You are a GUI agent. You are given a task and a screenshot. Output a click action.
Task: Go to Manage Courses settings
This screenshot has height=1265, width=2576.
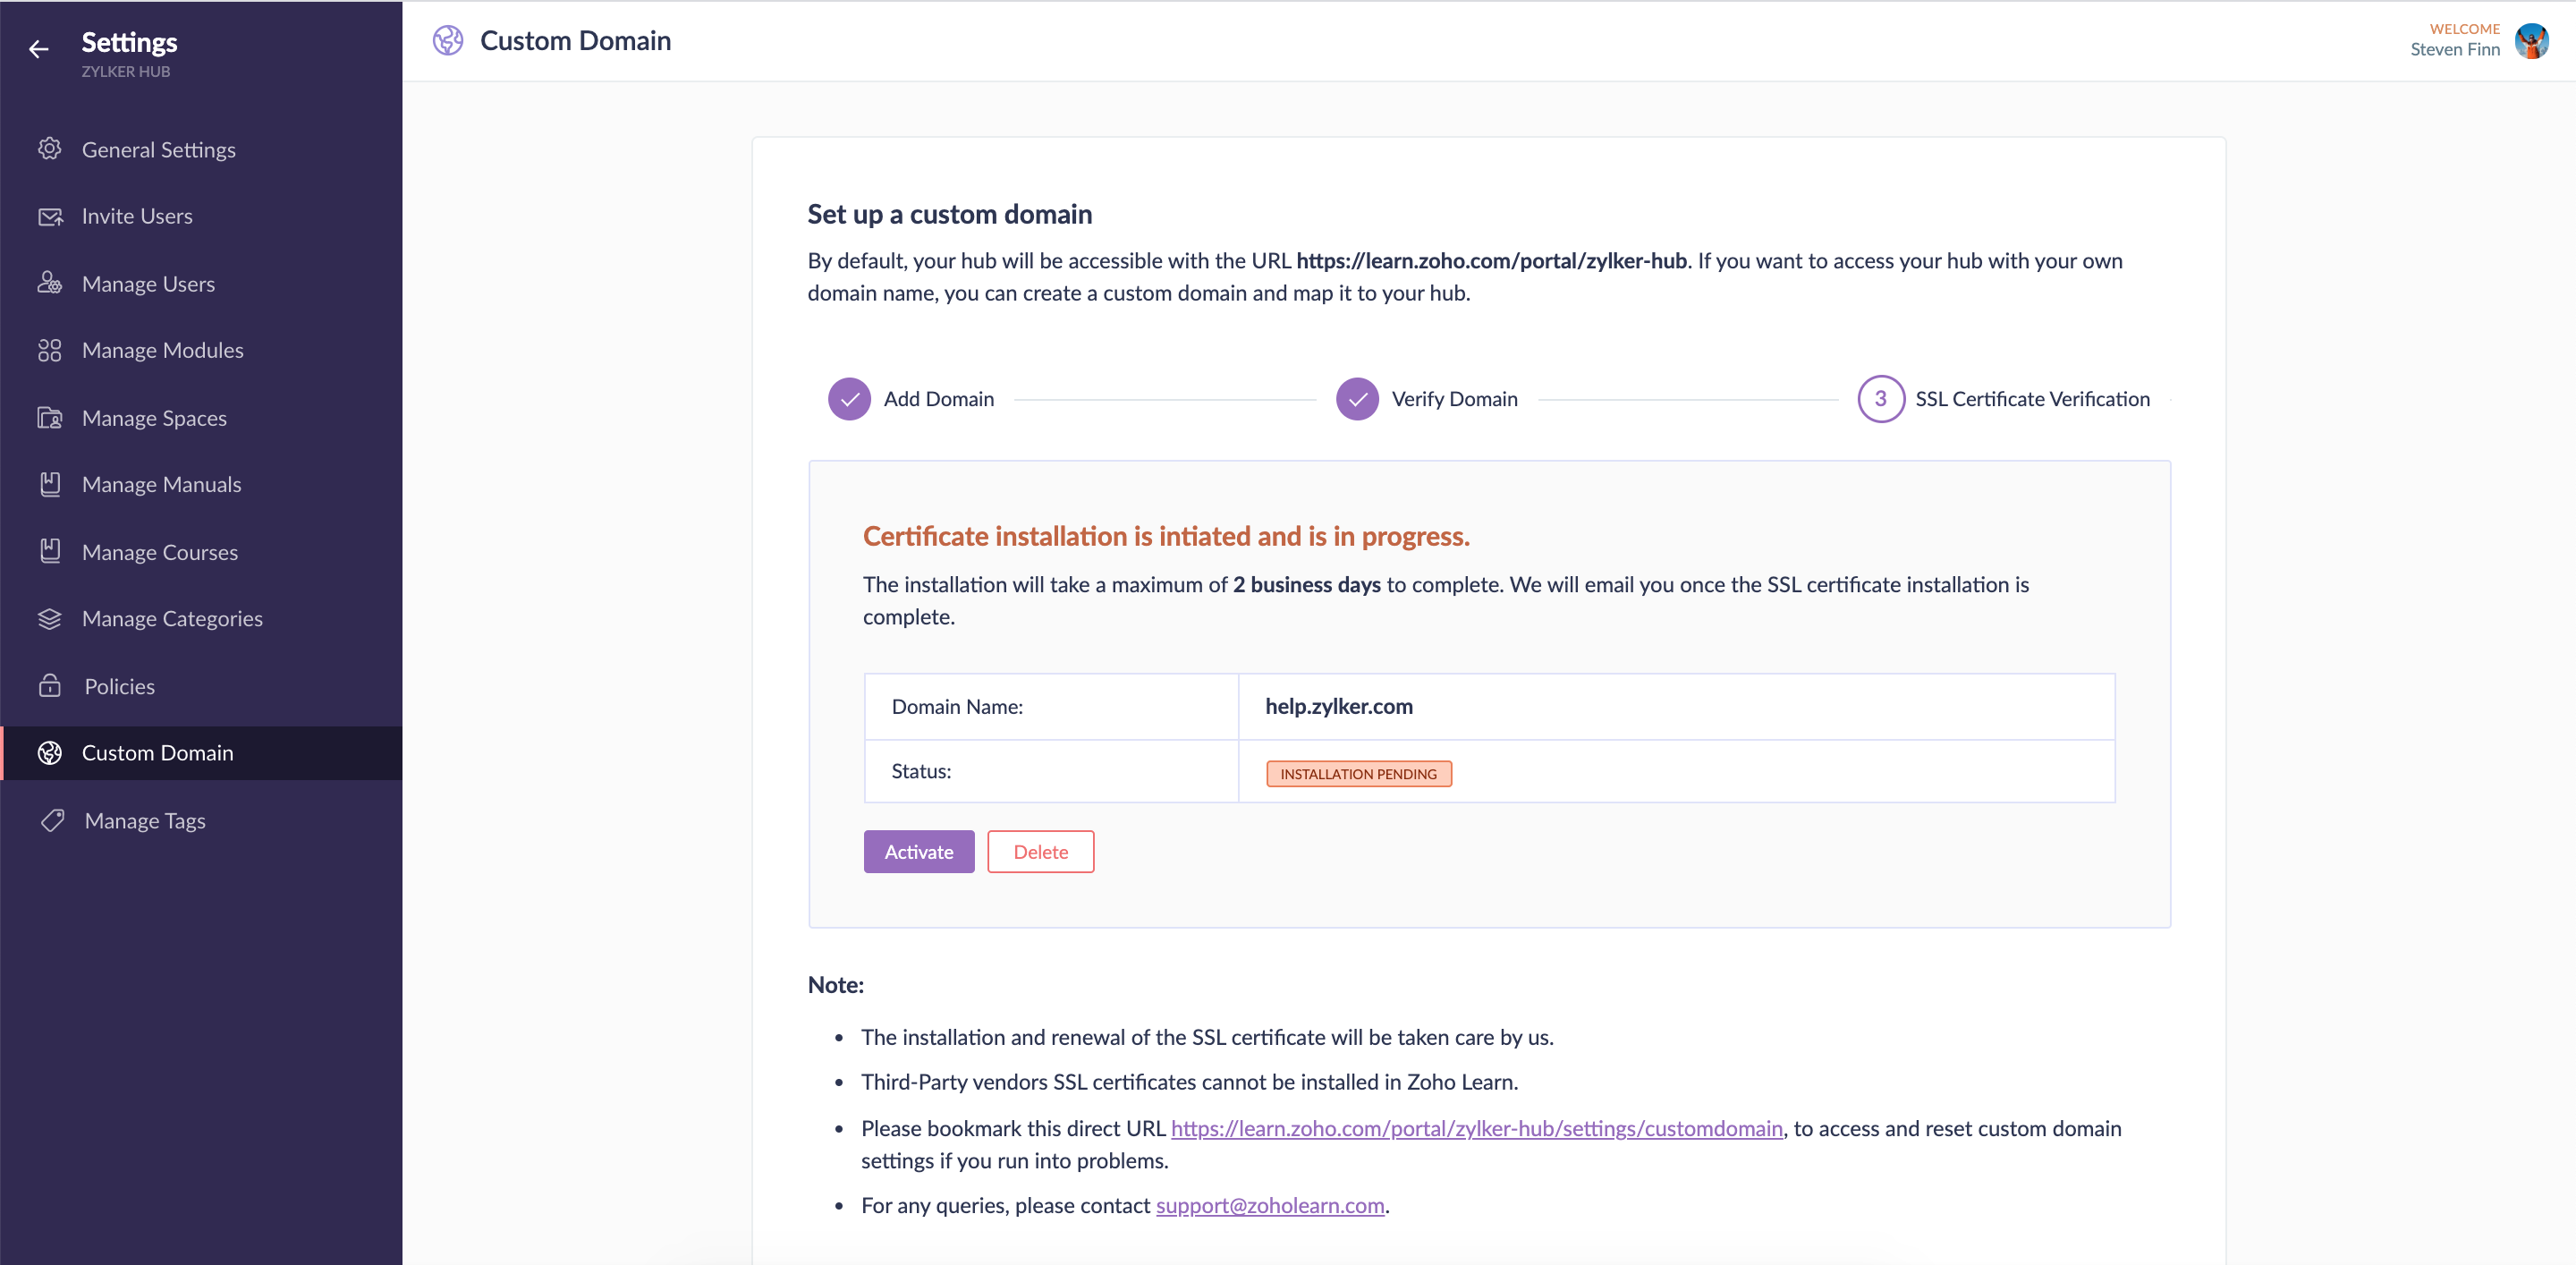tap(160, 552)
